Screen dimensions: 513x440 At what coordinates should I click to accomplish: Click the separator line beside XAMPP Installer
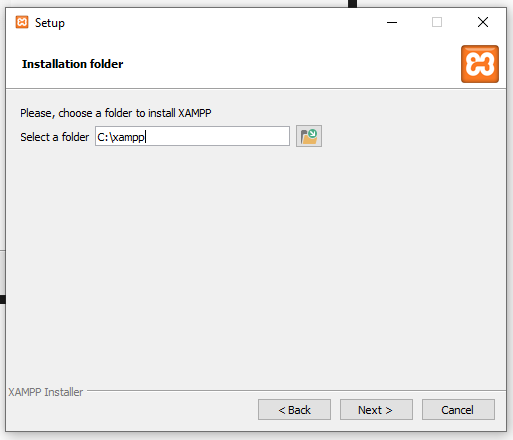tap(296, 391)
